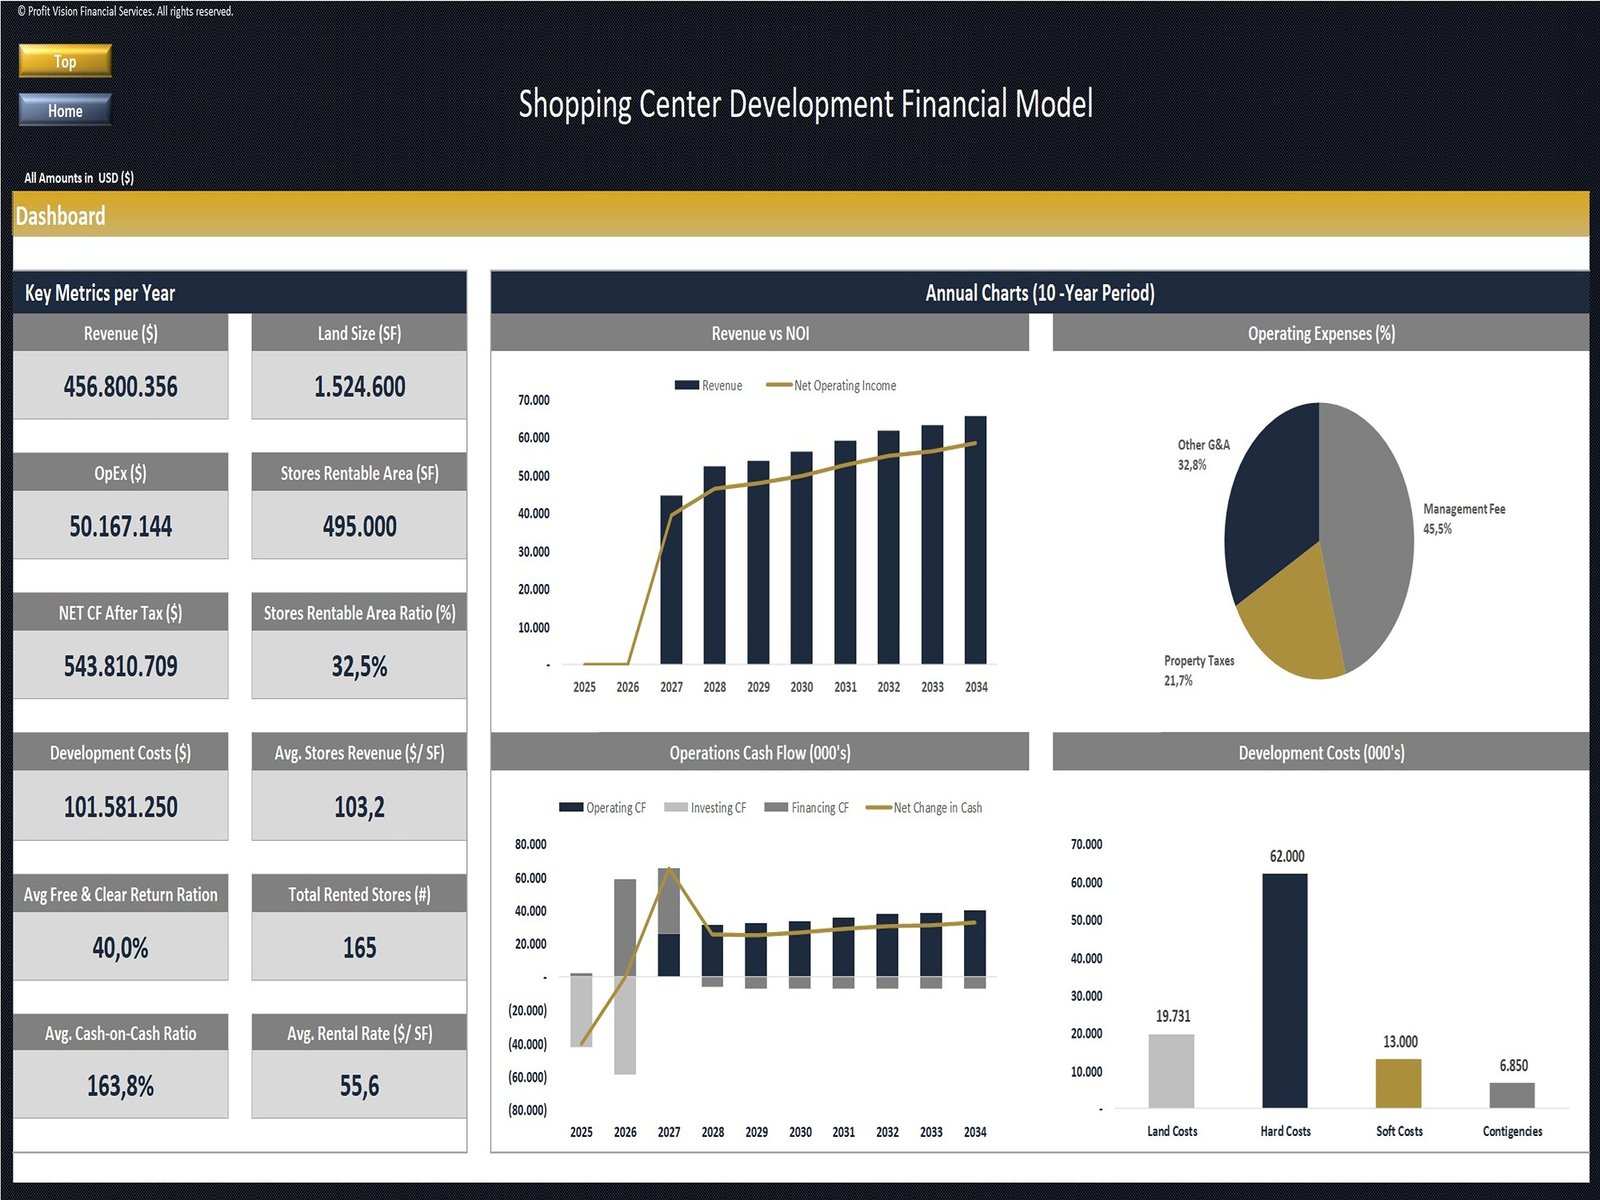Click the Operating CF legend entry
The image size is (1600, 1200).
click(x=603, y=808)
